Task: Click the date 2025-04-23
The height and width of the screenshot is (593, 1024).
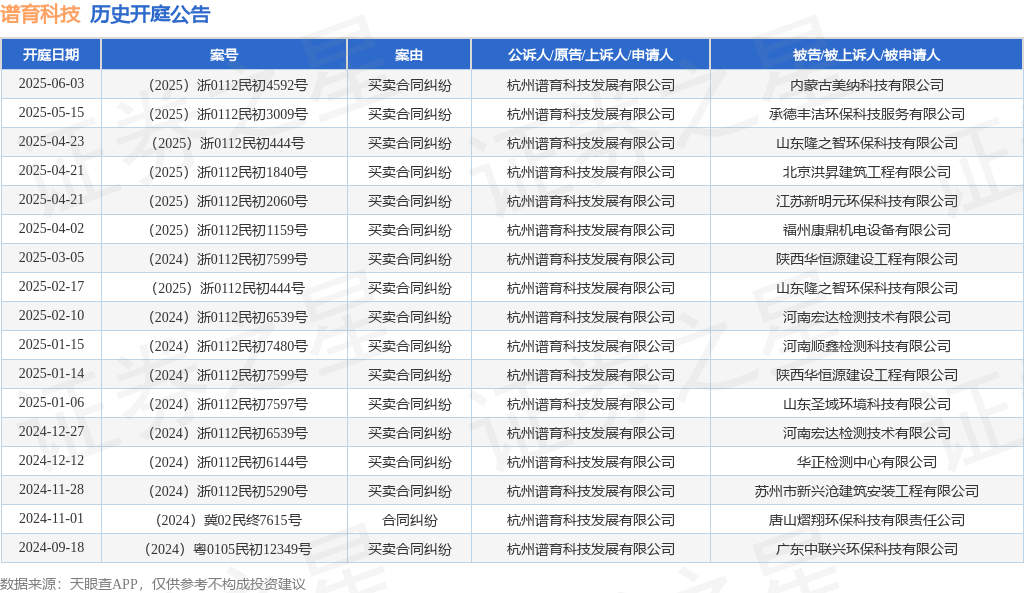Action: click(x=51, y=142)
